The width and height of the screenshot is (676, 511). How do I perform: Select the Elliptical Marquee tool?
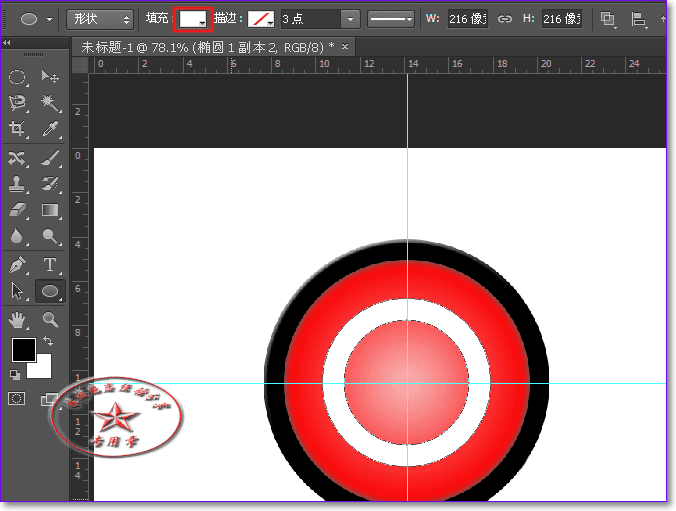click(17, 77)
